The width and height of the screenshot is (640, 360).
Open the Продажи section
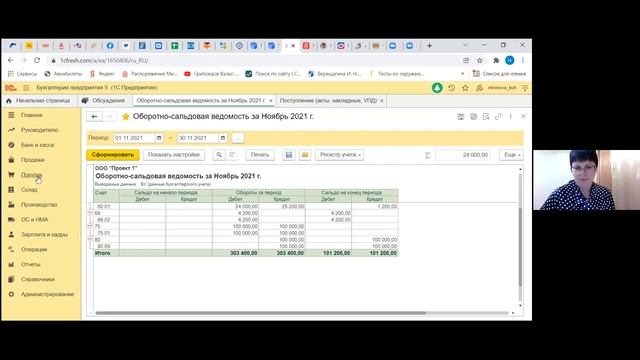(x=33, y=160)
